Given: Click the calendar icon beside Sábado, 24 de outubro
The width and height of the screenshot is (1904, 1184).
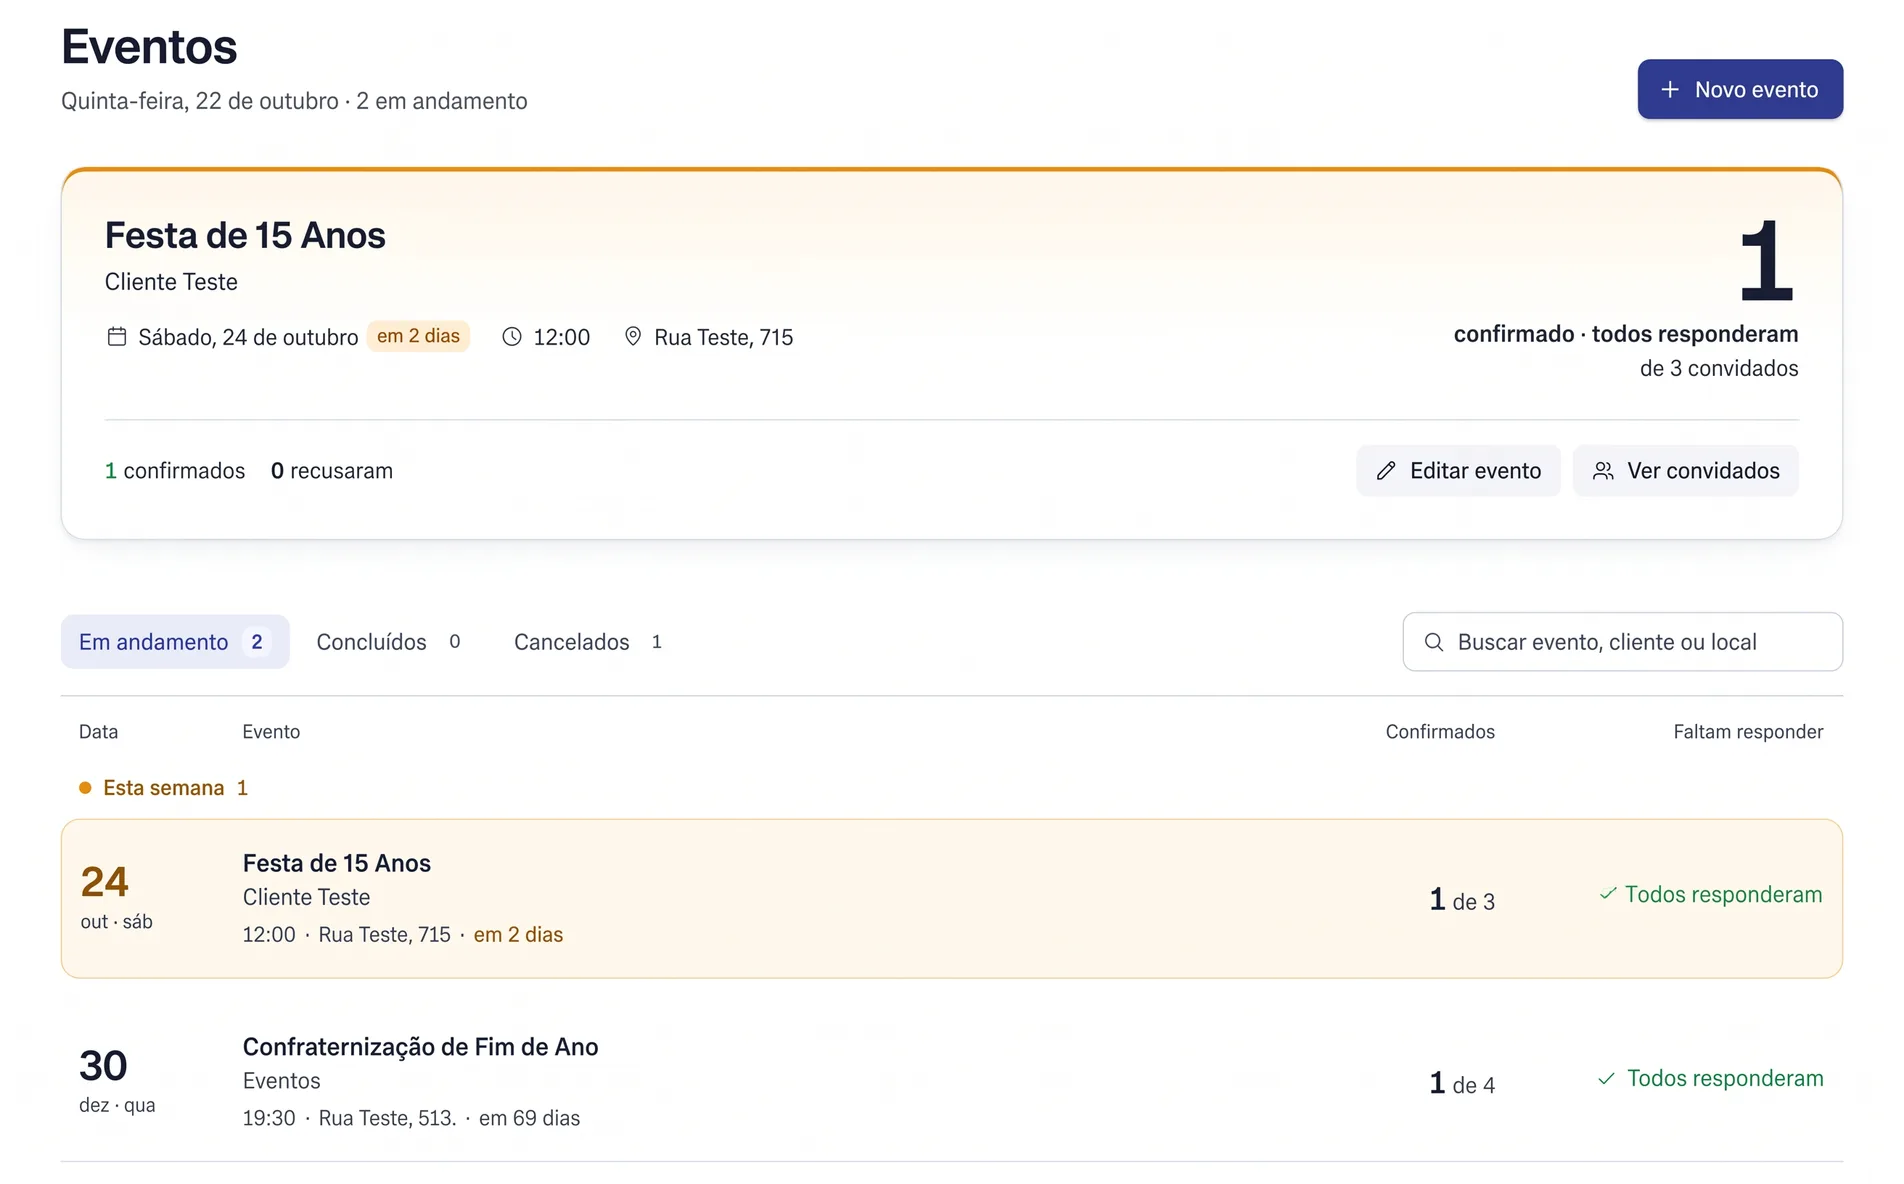Looking at the screenshot, I should (x=117, y=337).
